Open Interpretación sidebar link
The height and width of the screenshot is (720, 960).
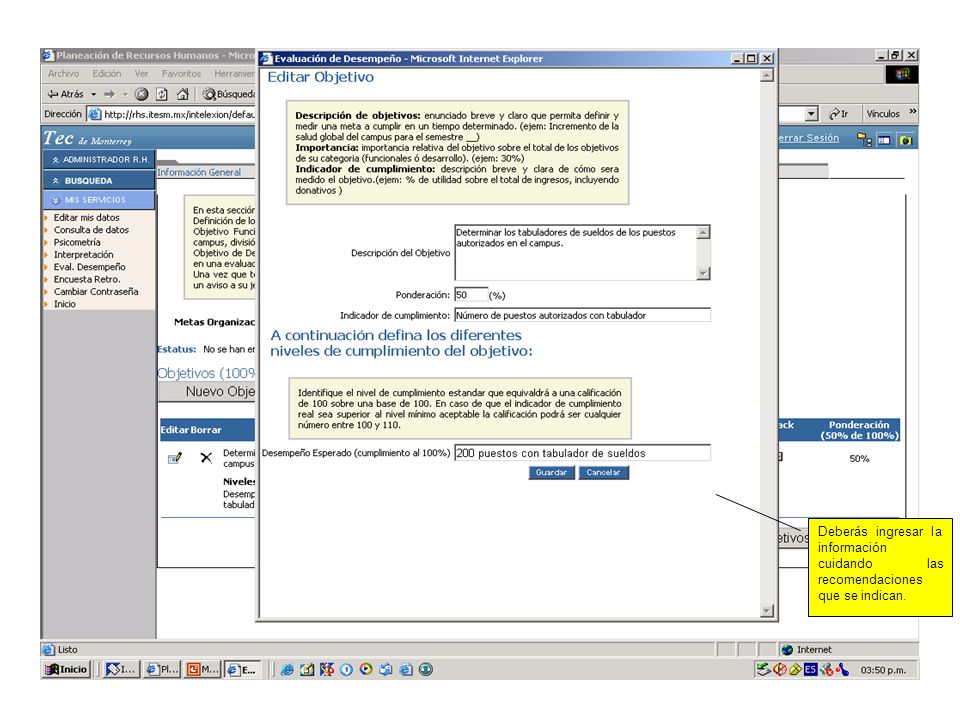[83, 255]
